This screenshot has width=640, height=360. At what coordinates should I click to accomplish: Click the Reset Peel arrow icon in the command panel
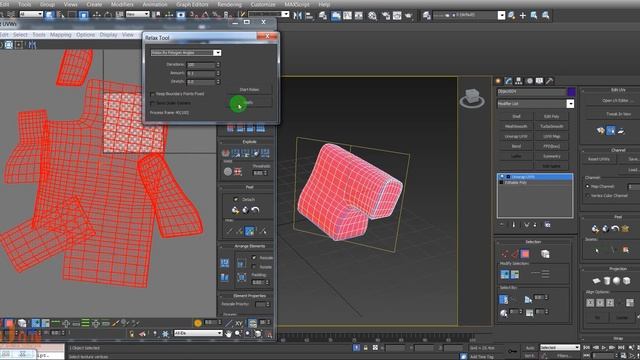(615, 229)
